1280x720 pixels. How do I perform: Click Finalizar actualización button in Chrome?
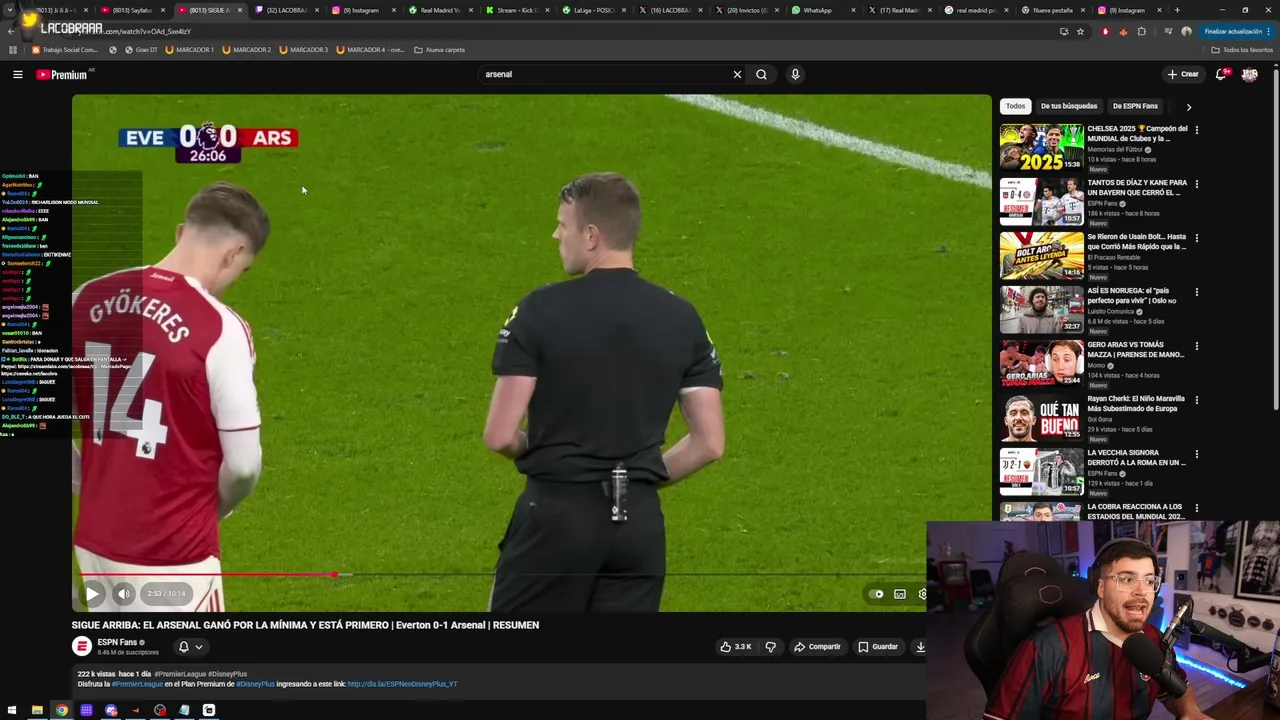(x=1237, y=31)
